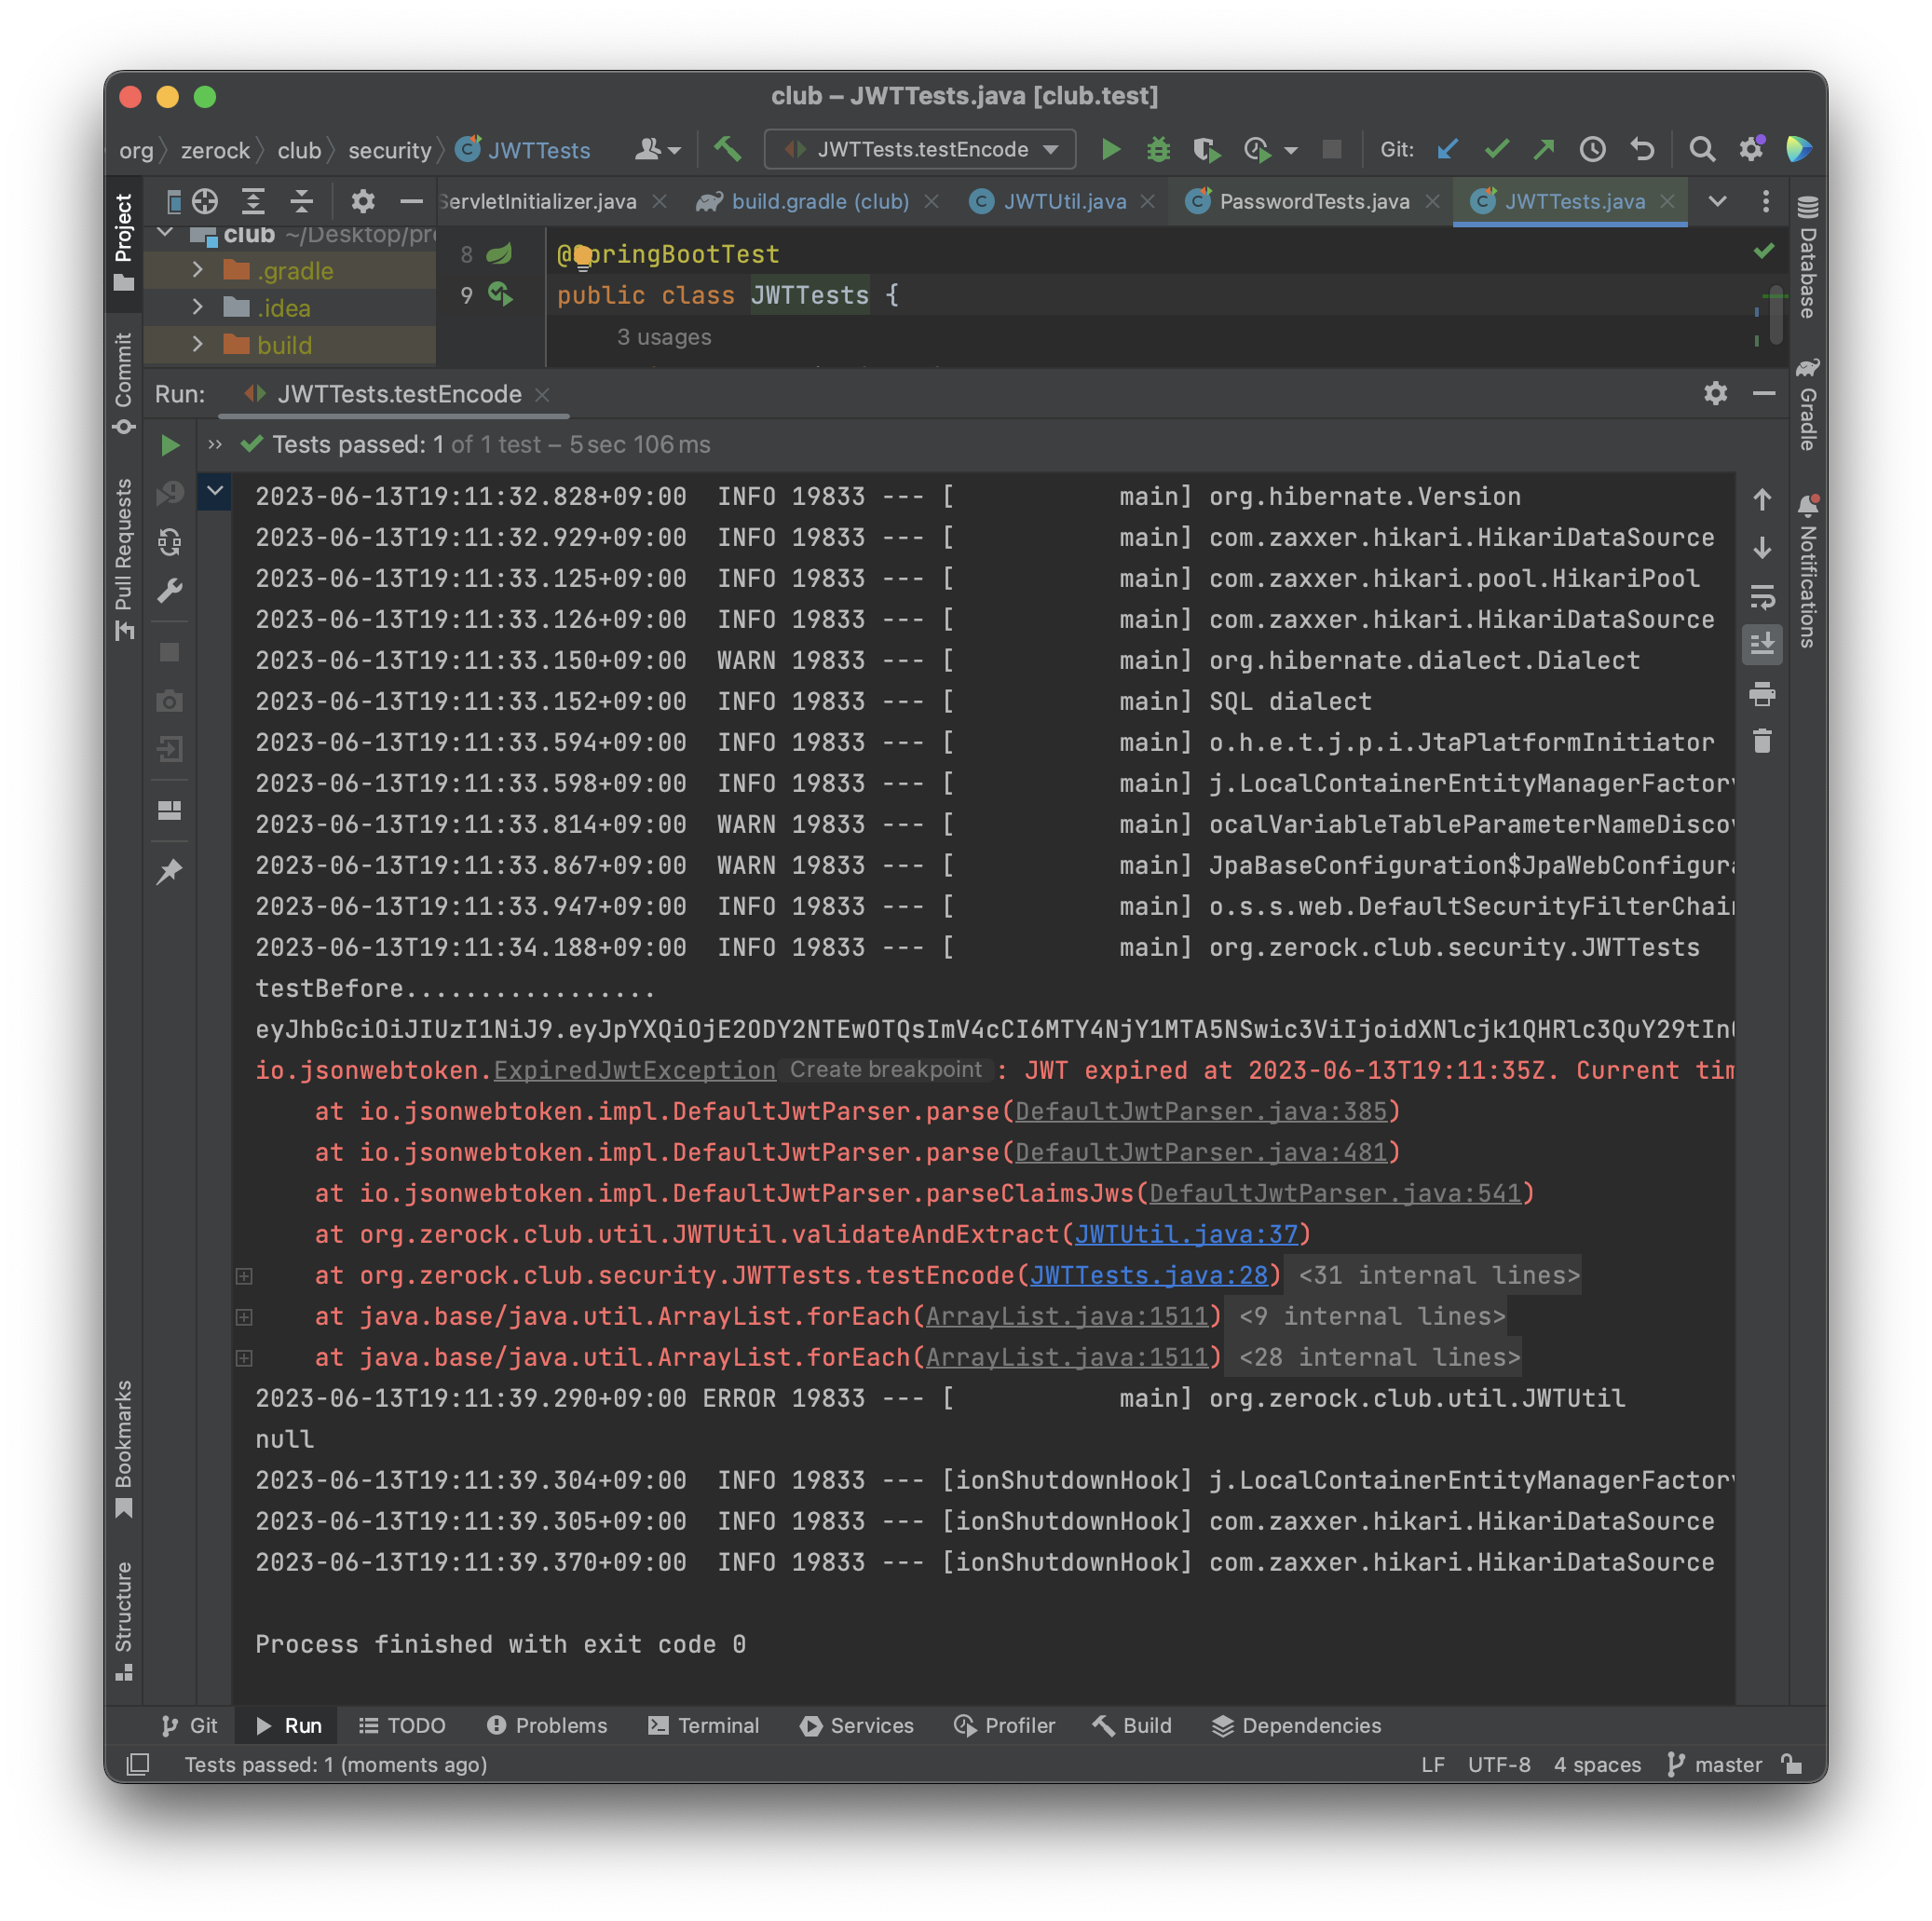
Task: Expand the .gradle folder in Project tree
Action: [197, 270]
